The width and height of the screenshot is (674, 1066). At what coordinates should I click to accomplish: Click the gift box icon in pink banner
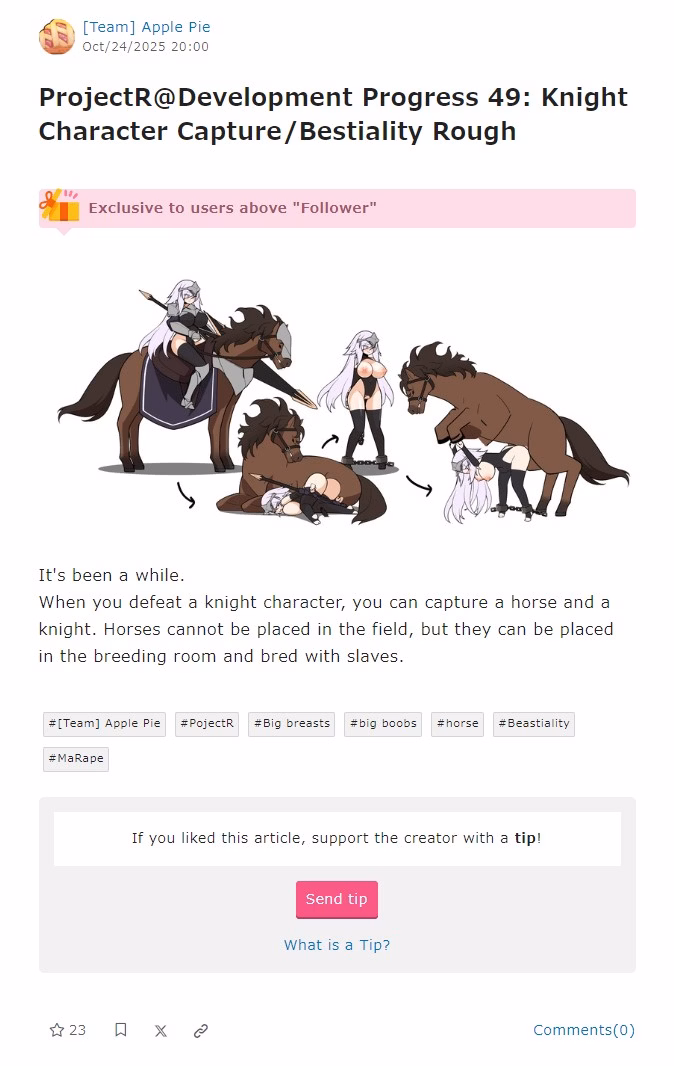(58, 206)
